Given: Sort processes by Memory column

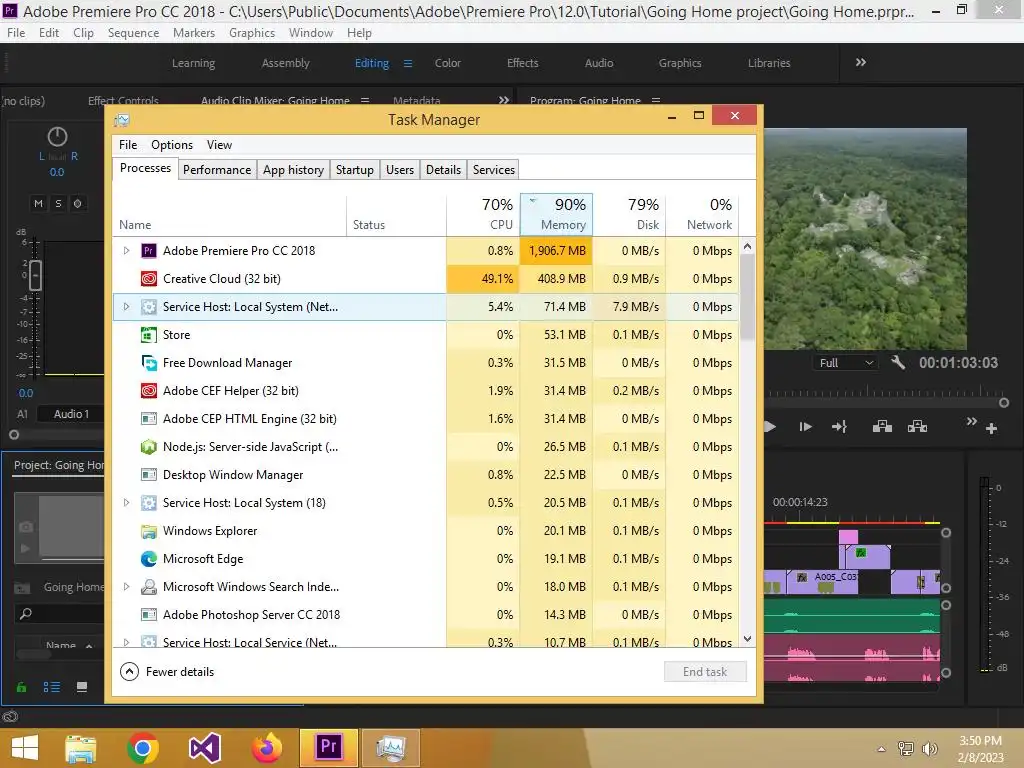Looking at the screenshot, I should (556, 214).
